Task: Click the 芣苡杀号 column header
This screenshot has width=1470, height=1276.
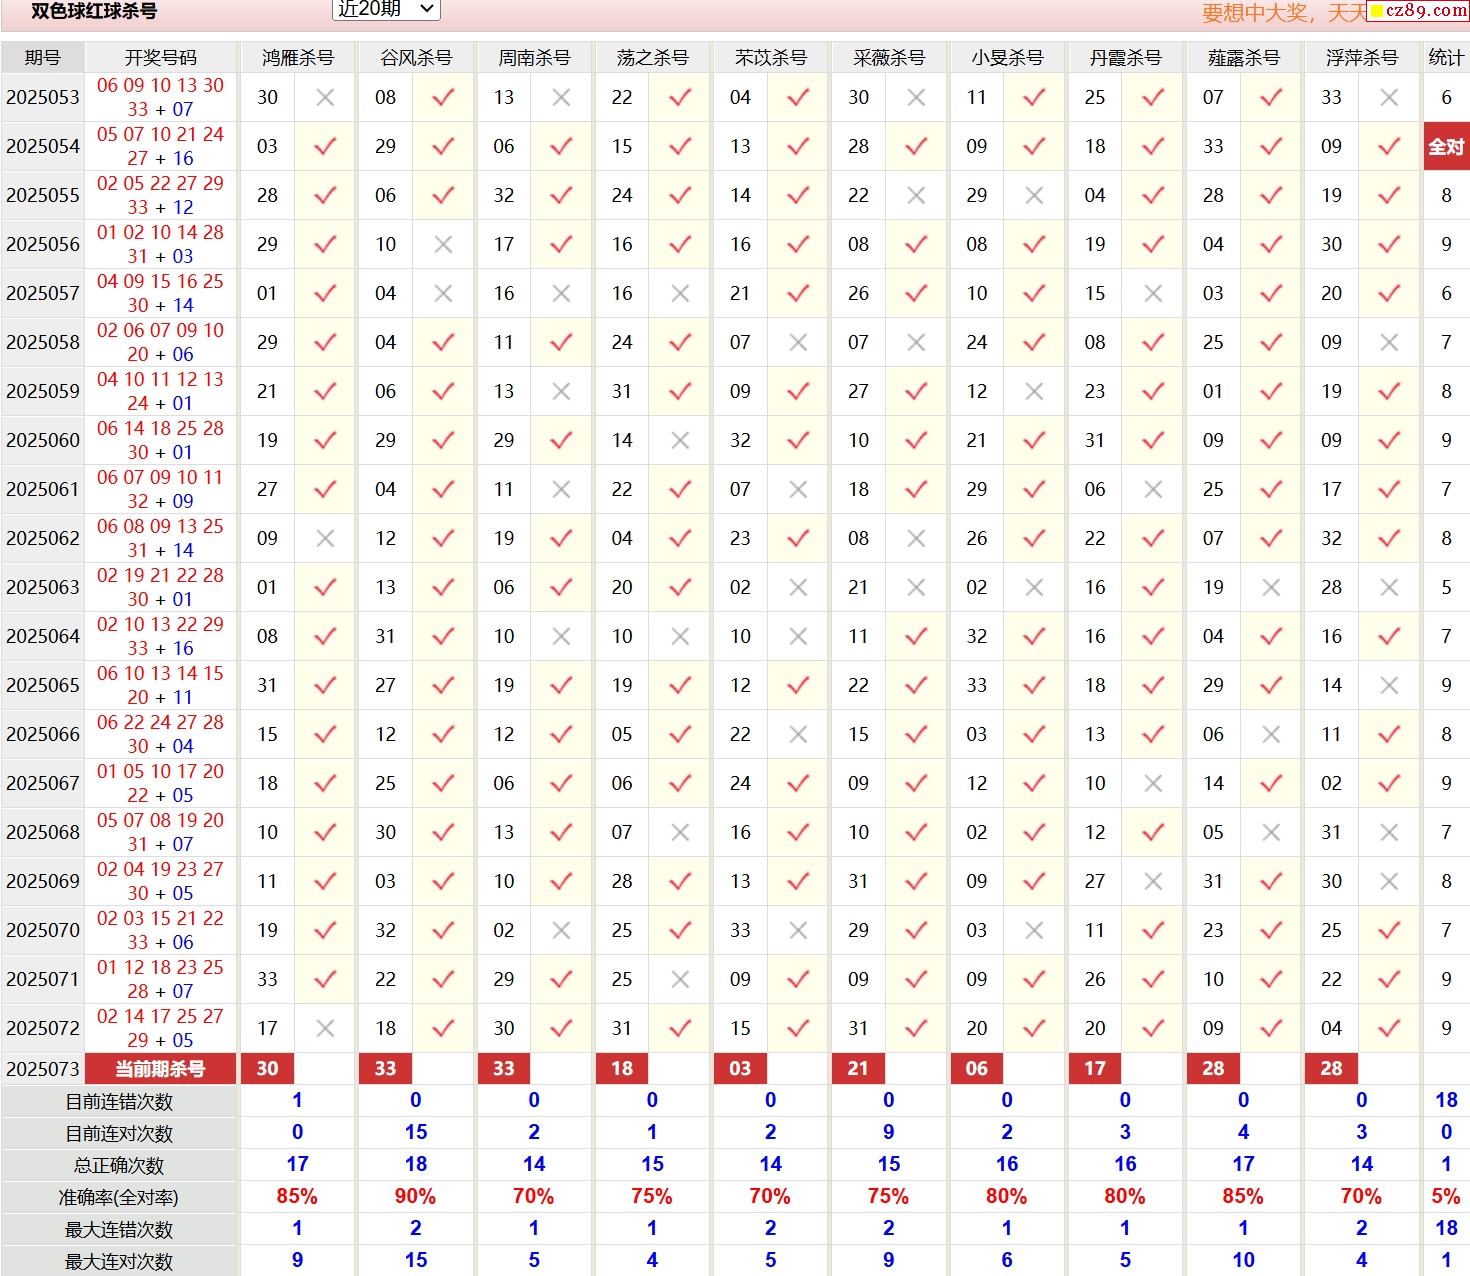Action: [x=770, y=58]
